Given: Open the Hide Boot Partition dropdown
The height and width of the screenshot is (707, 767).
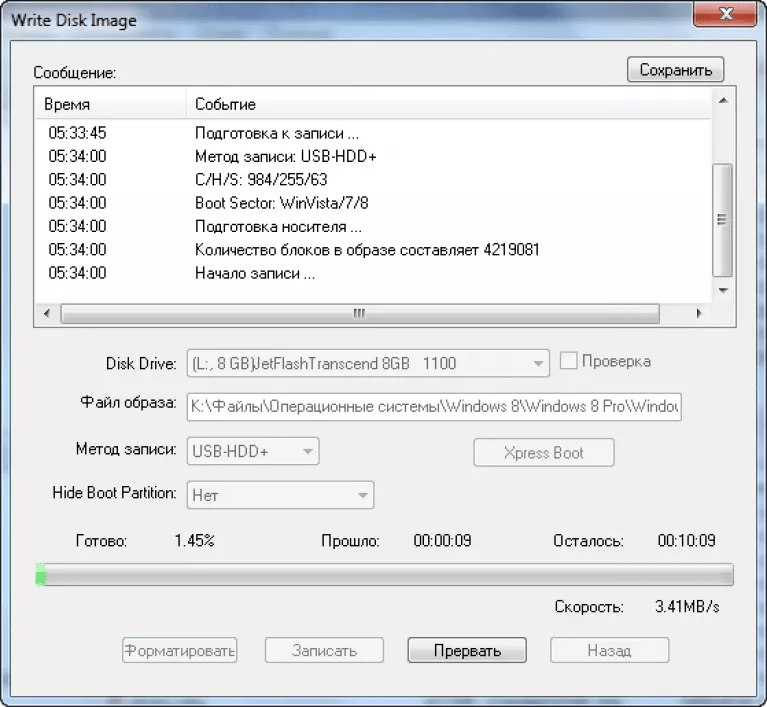Looking at the screenshot, I should pos(280,495).
